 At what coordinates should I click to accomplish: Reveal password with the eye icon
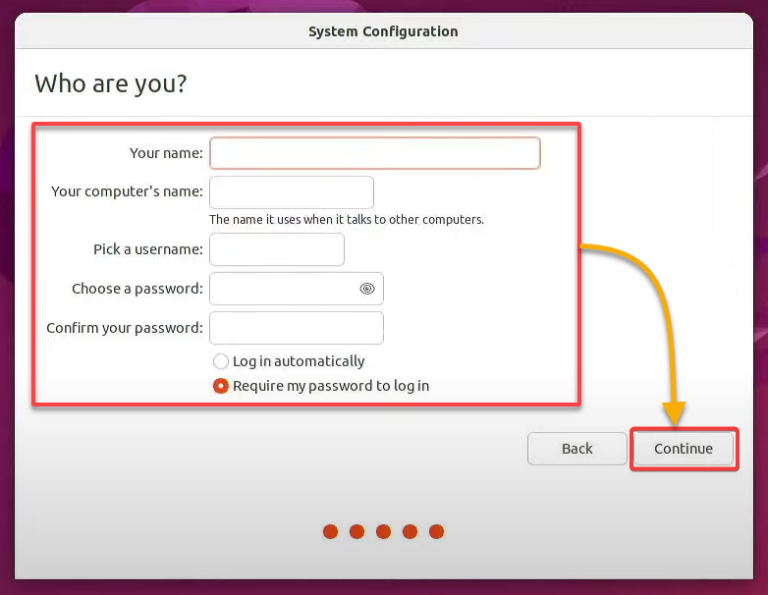click(367, 289)
